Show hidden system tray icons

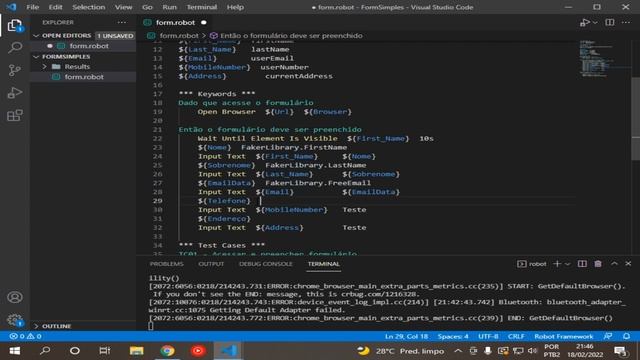click(458, 351)
